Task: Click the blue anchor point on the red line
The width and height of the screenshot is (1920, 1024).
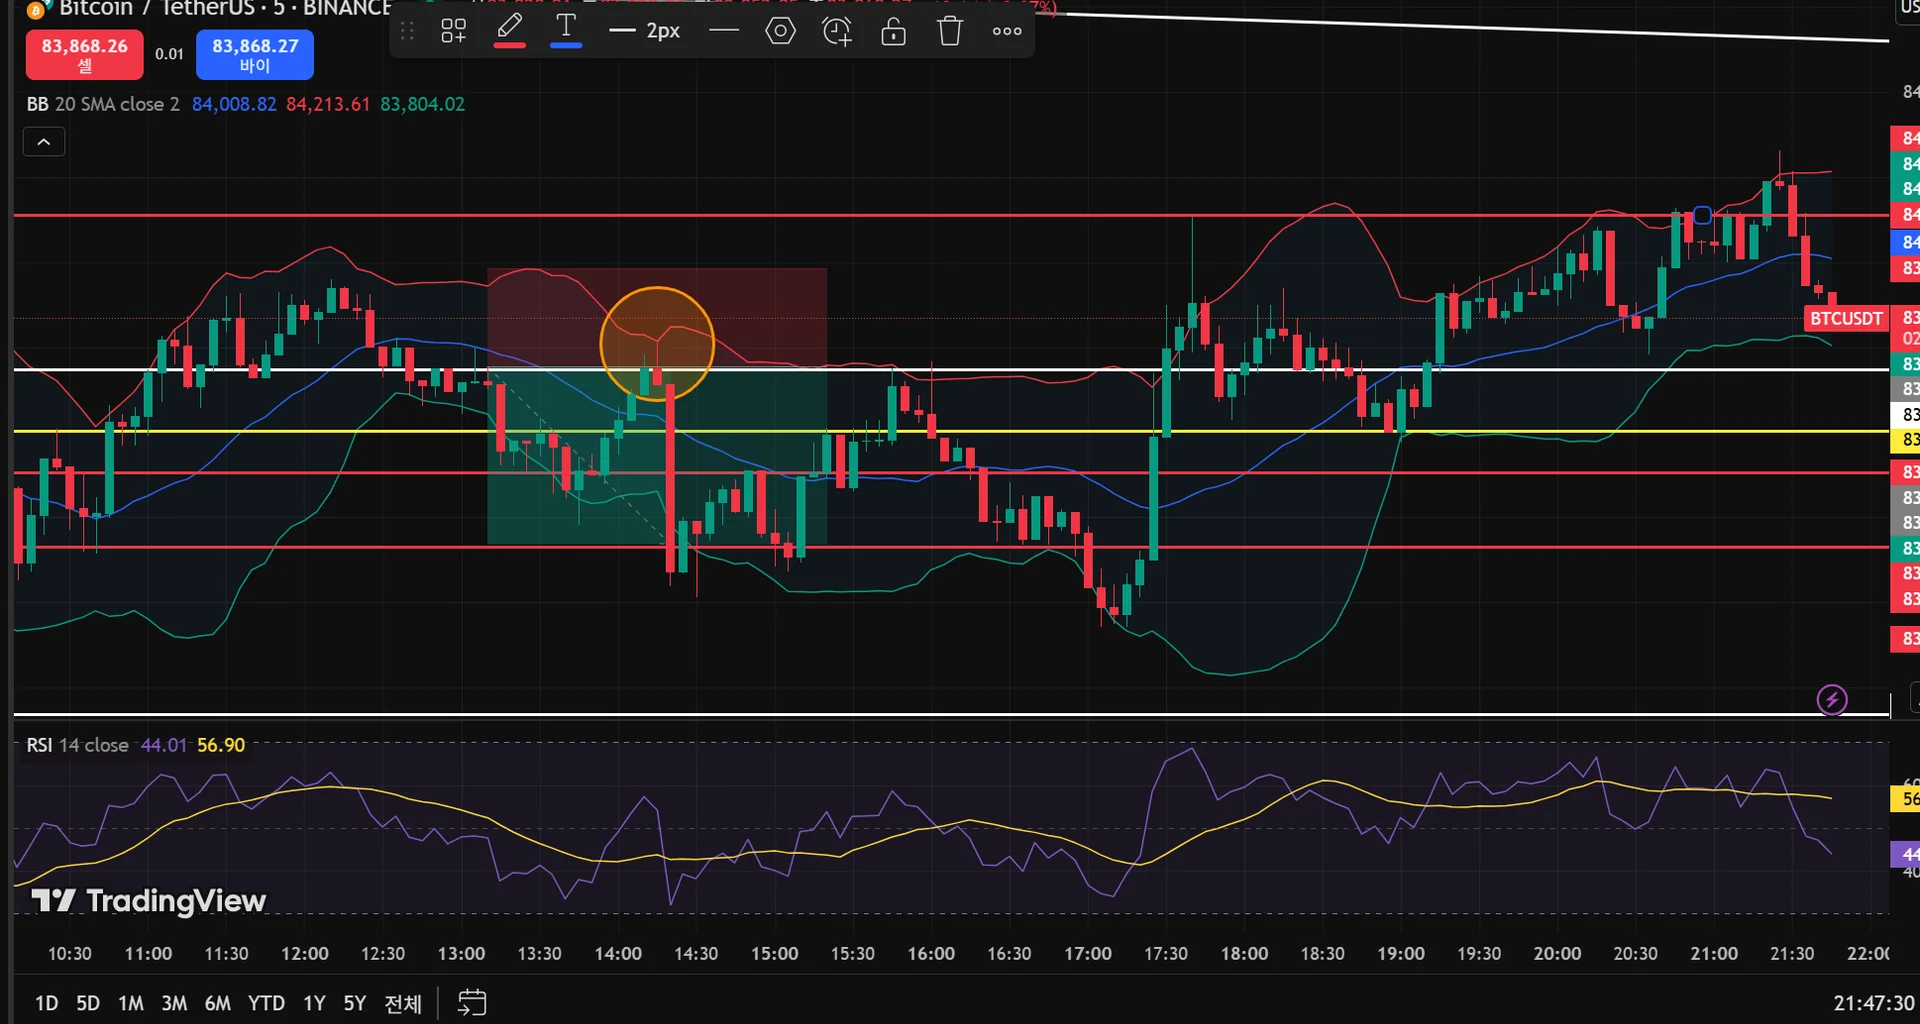Action: [1702, 215]
